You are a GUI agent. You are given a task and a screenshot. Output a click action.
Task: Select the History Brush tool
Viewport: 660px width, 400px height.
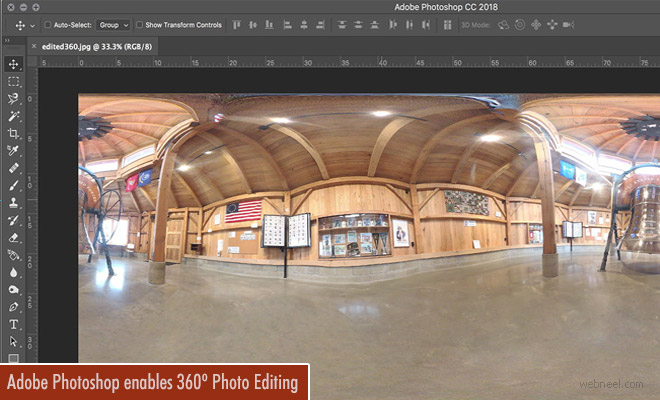point(13,220)
